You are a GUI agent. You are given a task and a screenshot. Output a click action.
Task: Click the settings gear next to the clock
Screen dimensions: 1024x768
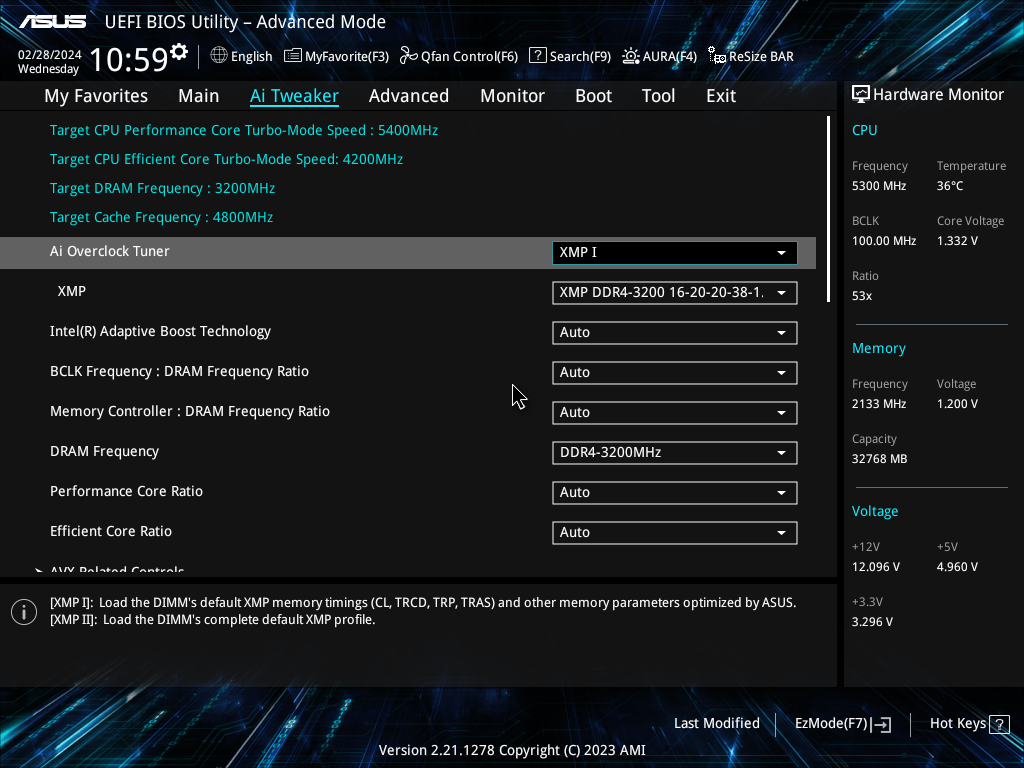click(x=179, y=52)
